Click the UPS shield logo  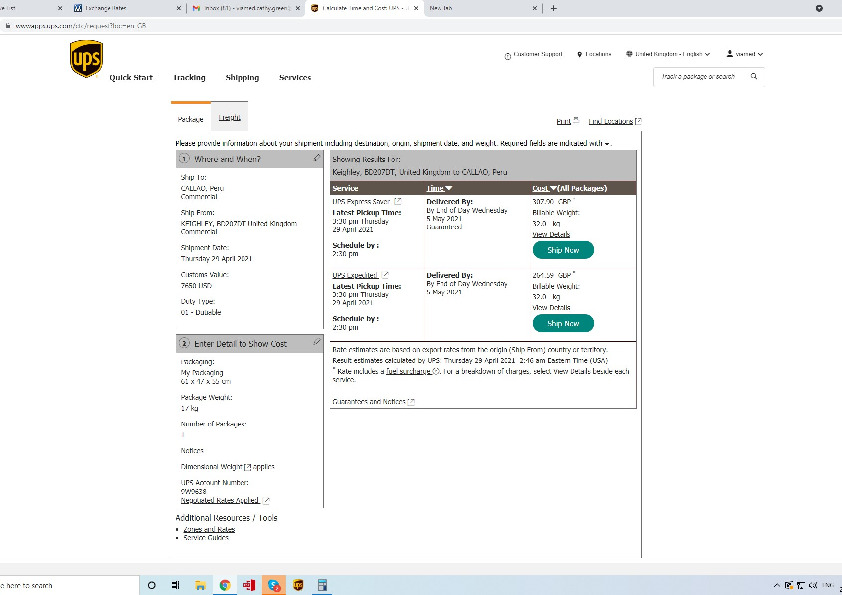point(85,61)
